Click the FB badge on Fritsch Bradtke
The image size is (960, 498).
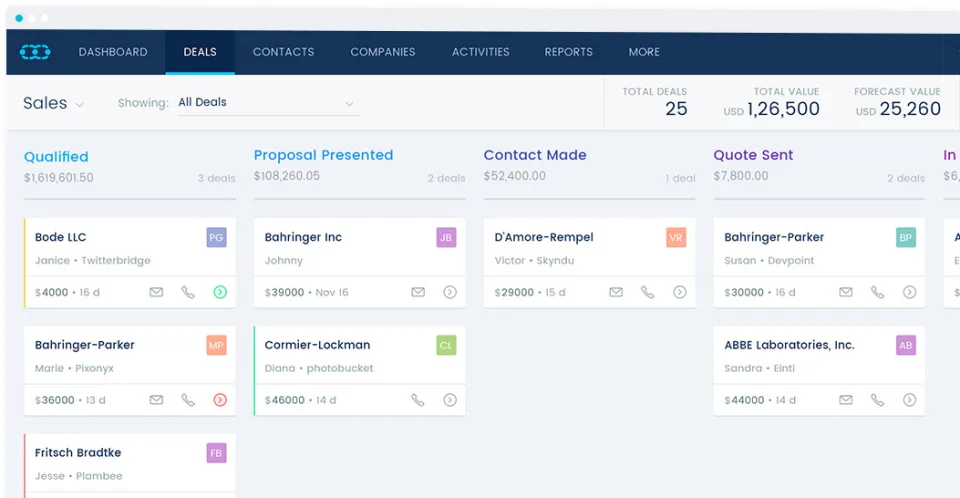[216, 453]
